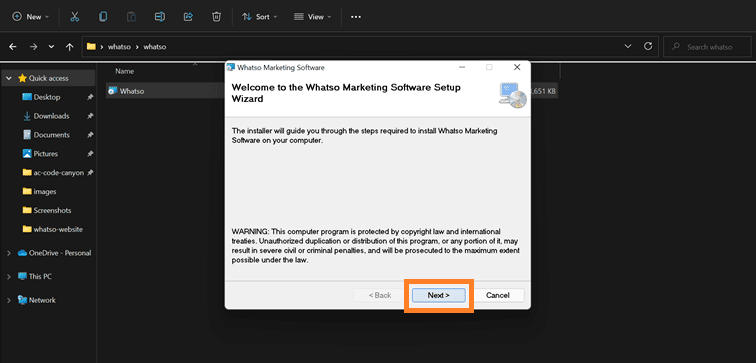Click the Name column header
756x363 pixels.
tap(125, 71)
